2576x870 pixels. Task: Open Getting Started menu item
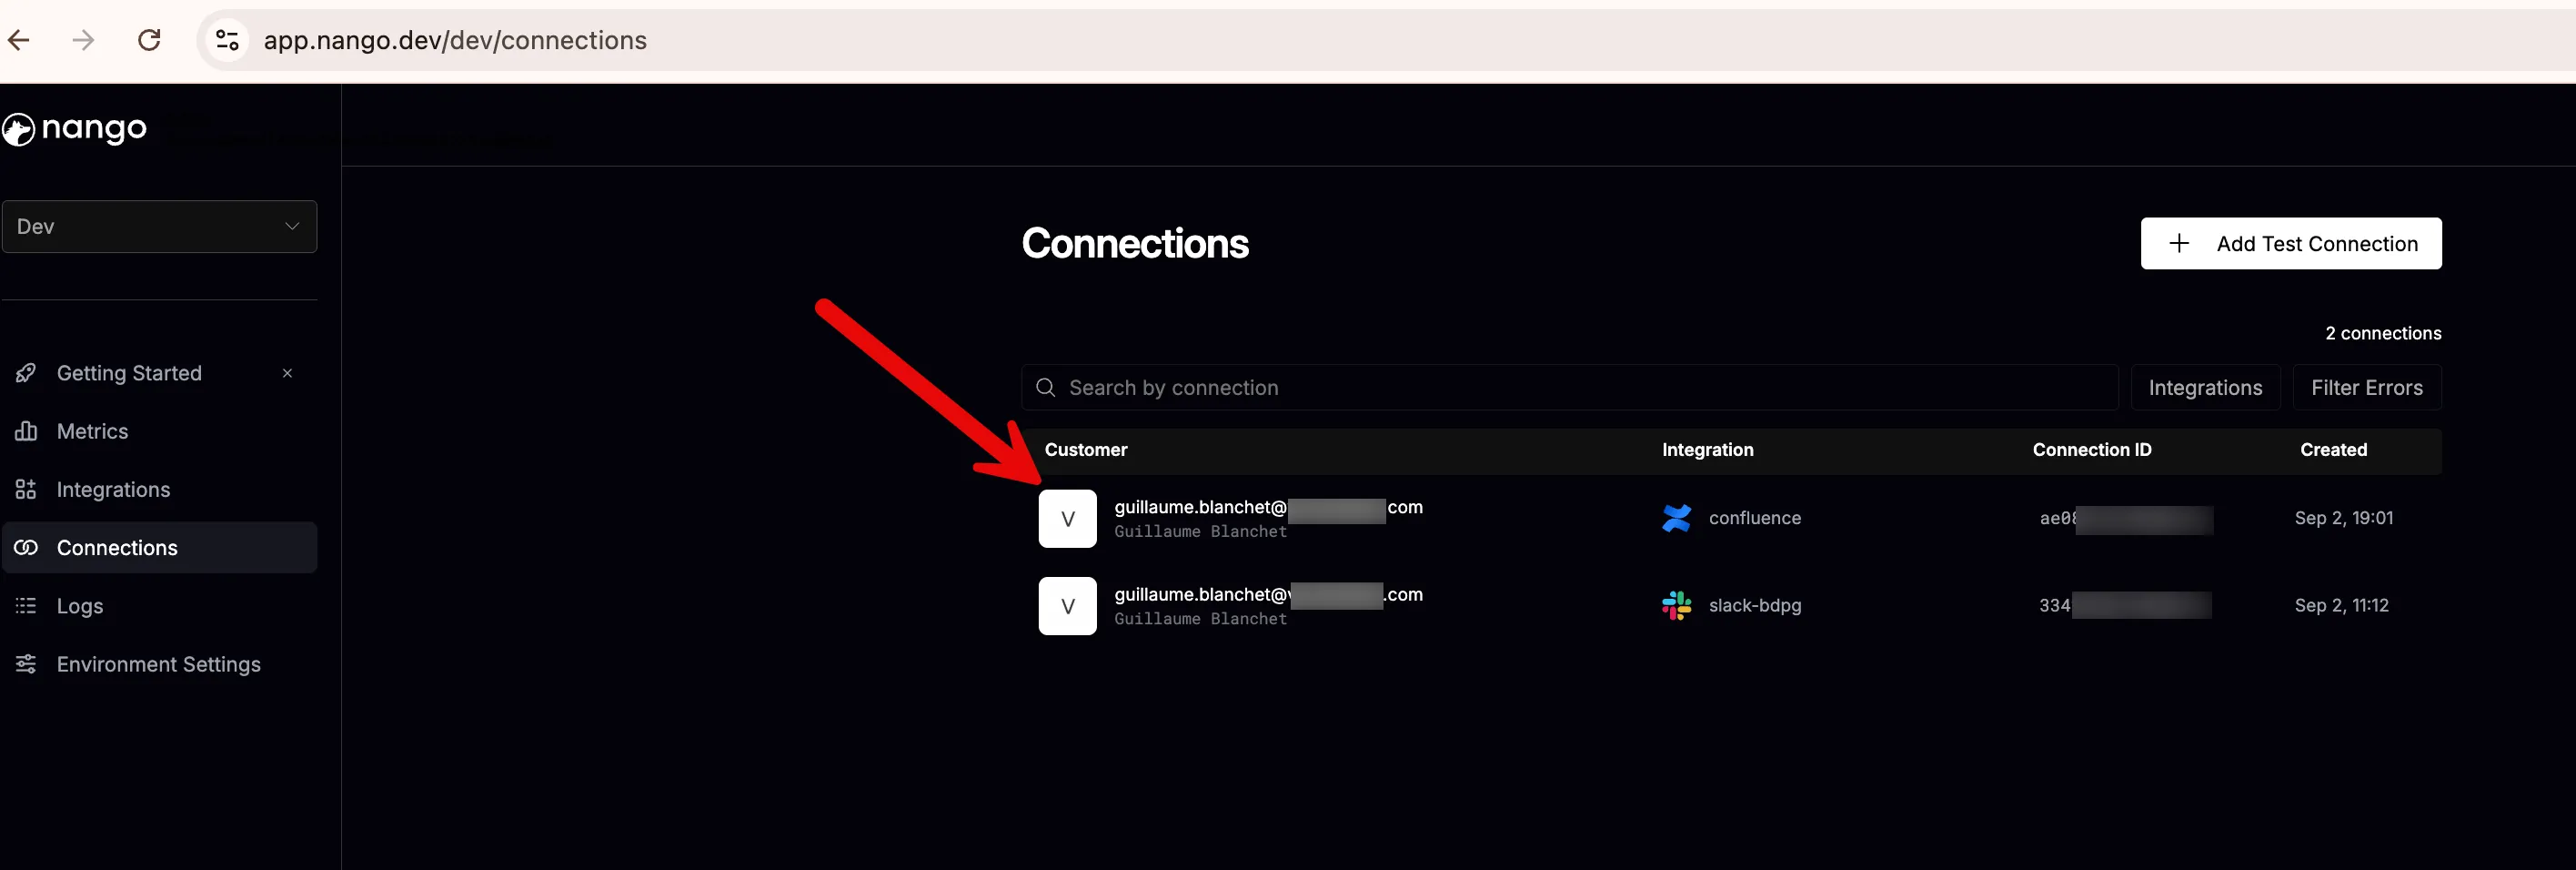click(x=129, y=373)
